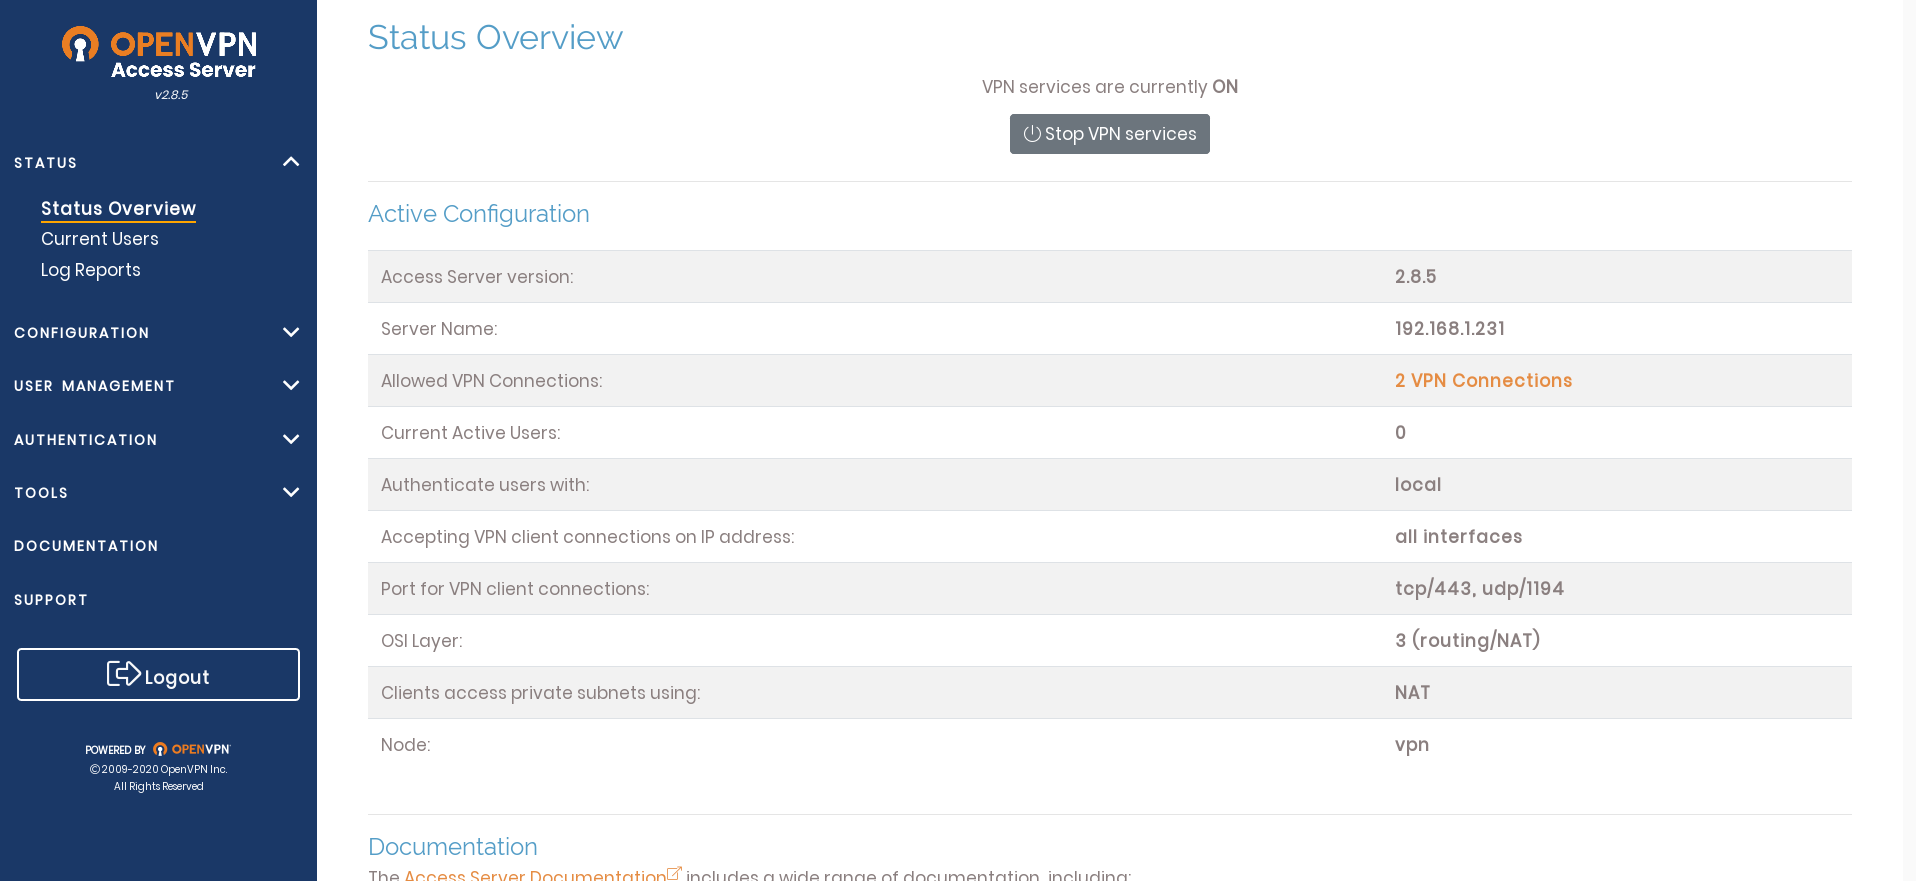Viewport: 1916px width, 881px height.
Task: Open Current Users page
Action: [100, 239]
